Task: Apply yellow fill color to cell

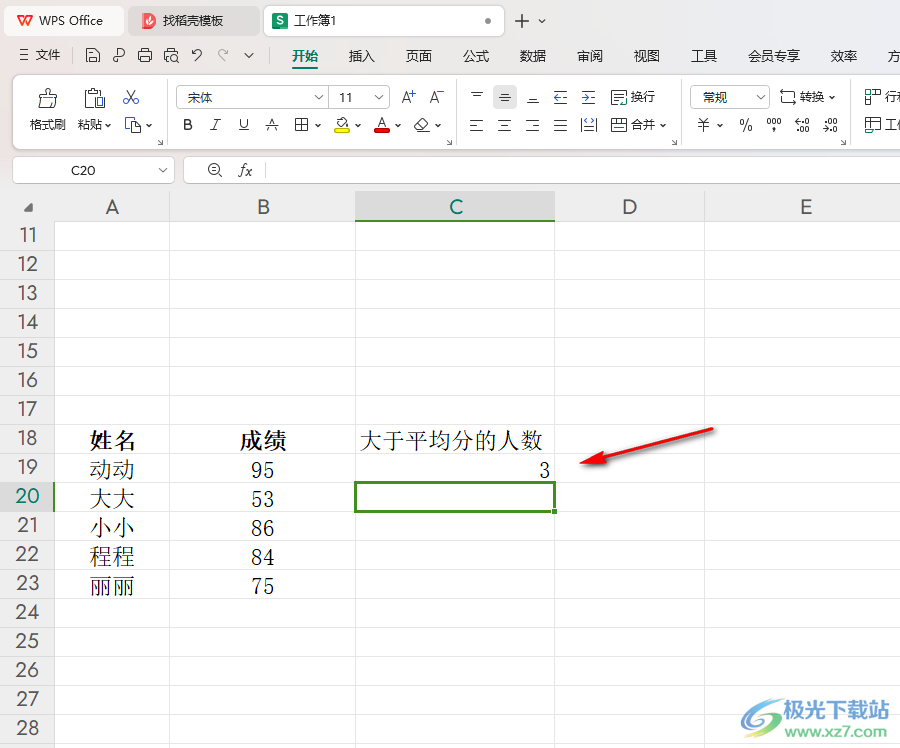Action: click(x=342, y=125)
